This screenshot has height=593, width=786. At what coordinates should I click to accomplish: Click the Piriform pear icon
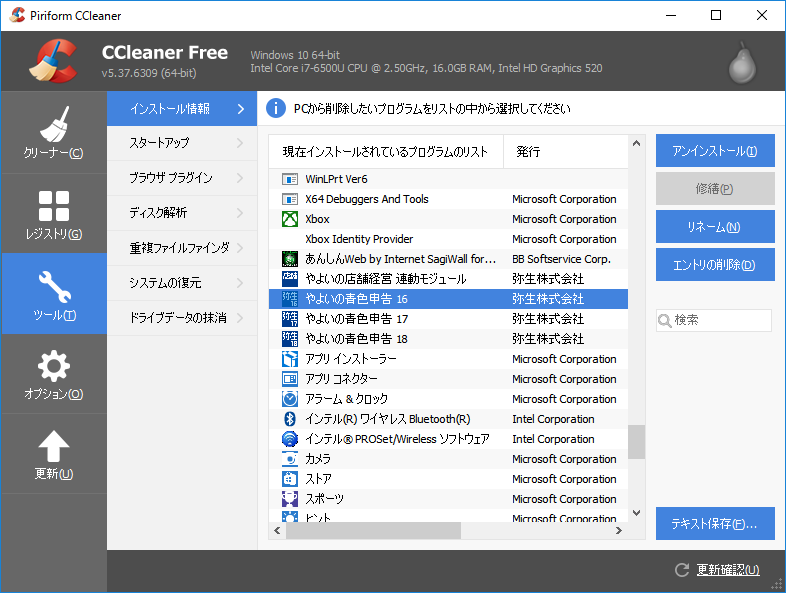point(742,63)
